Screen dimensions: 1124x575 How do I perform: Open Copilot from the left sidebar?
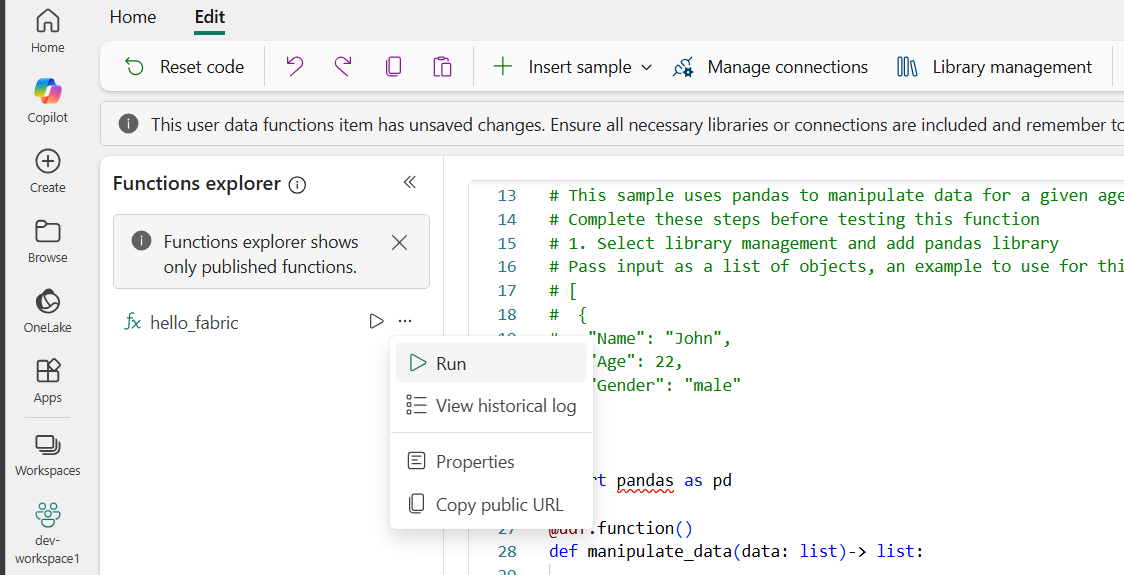tap(47, 101)
